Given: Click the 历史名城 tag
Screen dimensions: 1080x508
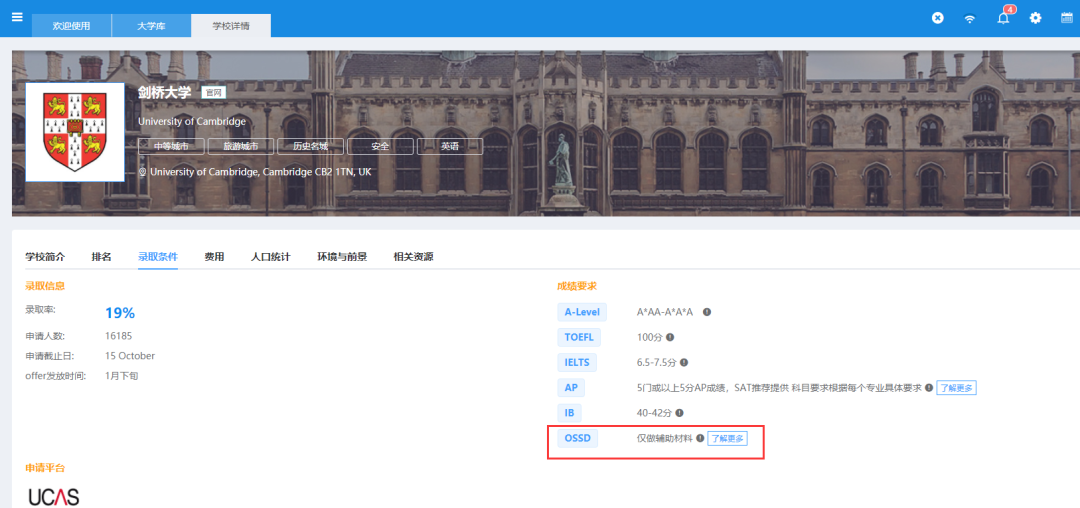Looking at the screenshot, I should pos(310,147).
